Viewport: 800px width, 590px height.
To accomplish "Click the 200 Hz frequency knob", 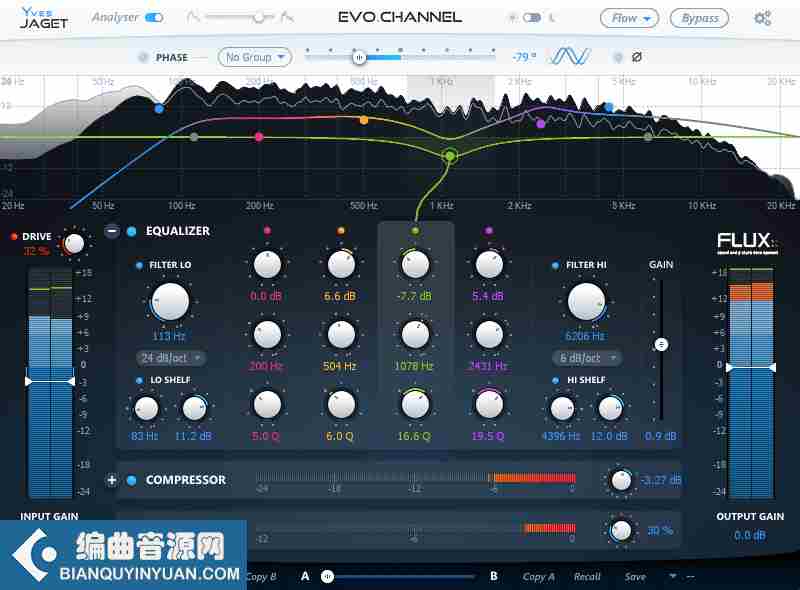I will click(x=267, y=335).
